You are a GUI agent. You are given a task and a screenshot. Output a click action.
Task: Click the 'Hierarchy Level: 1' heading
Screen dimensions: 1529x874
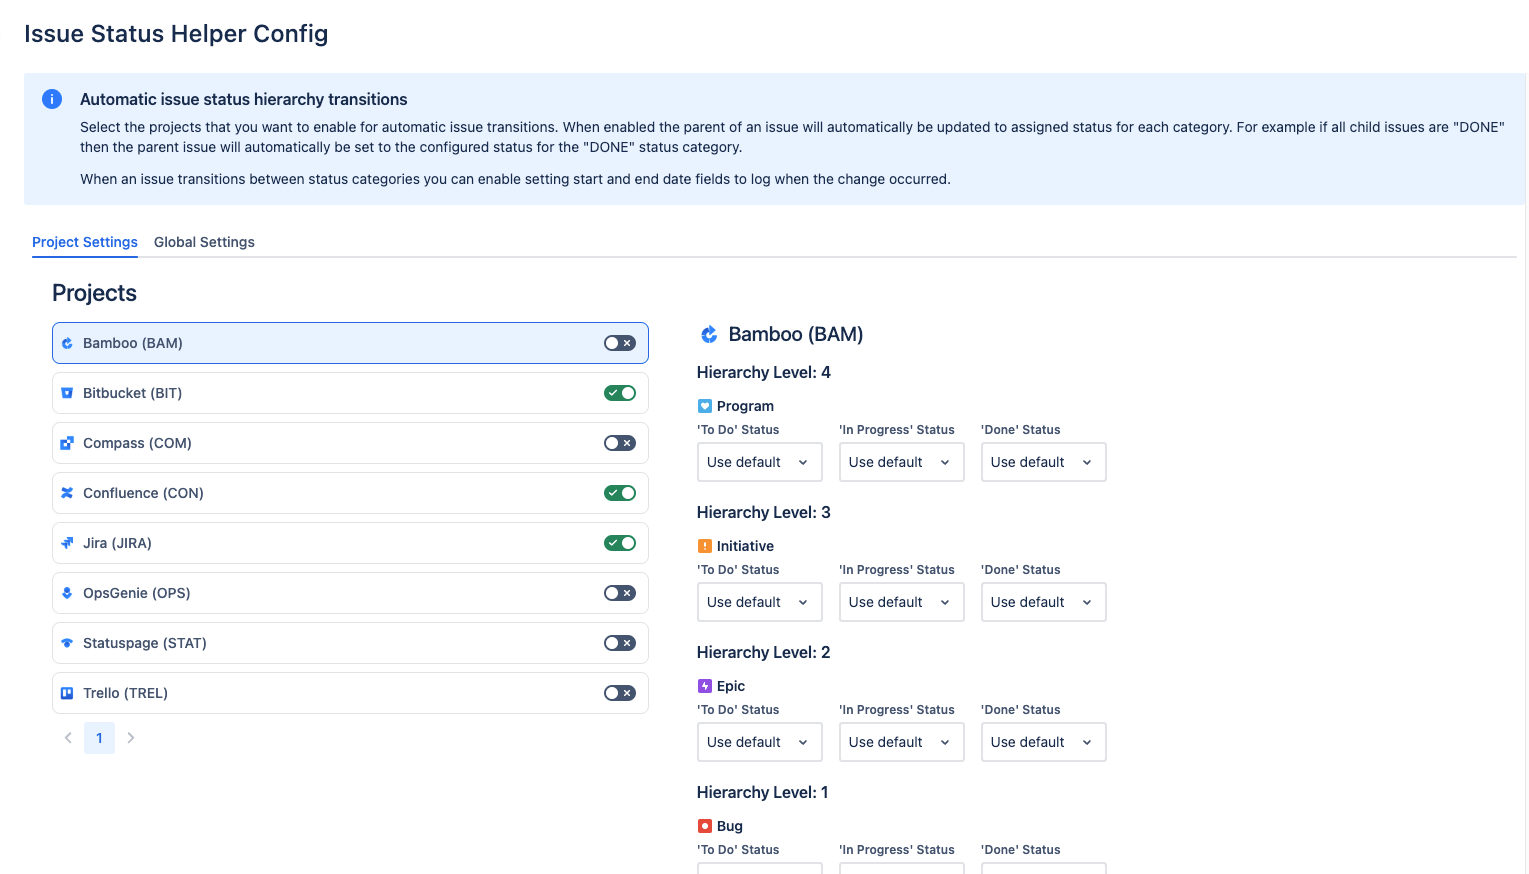point(763,792)
